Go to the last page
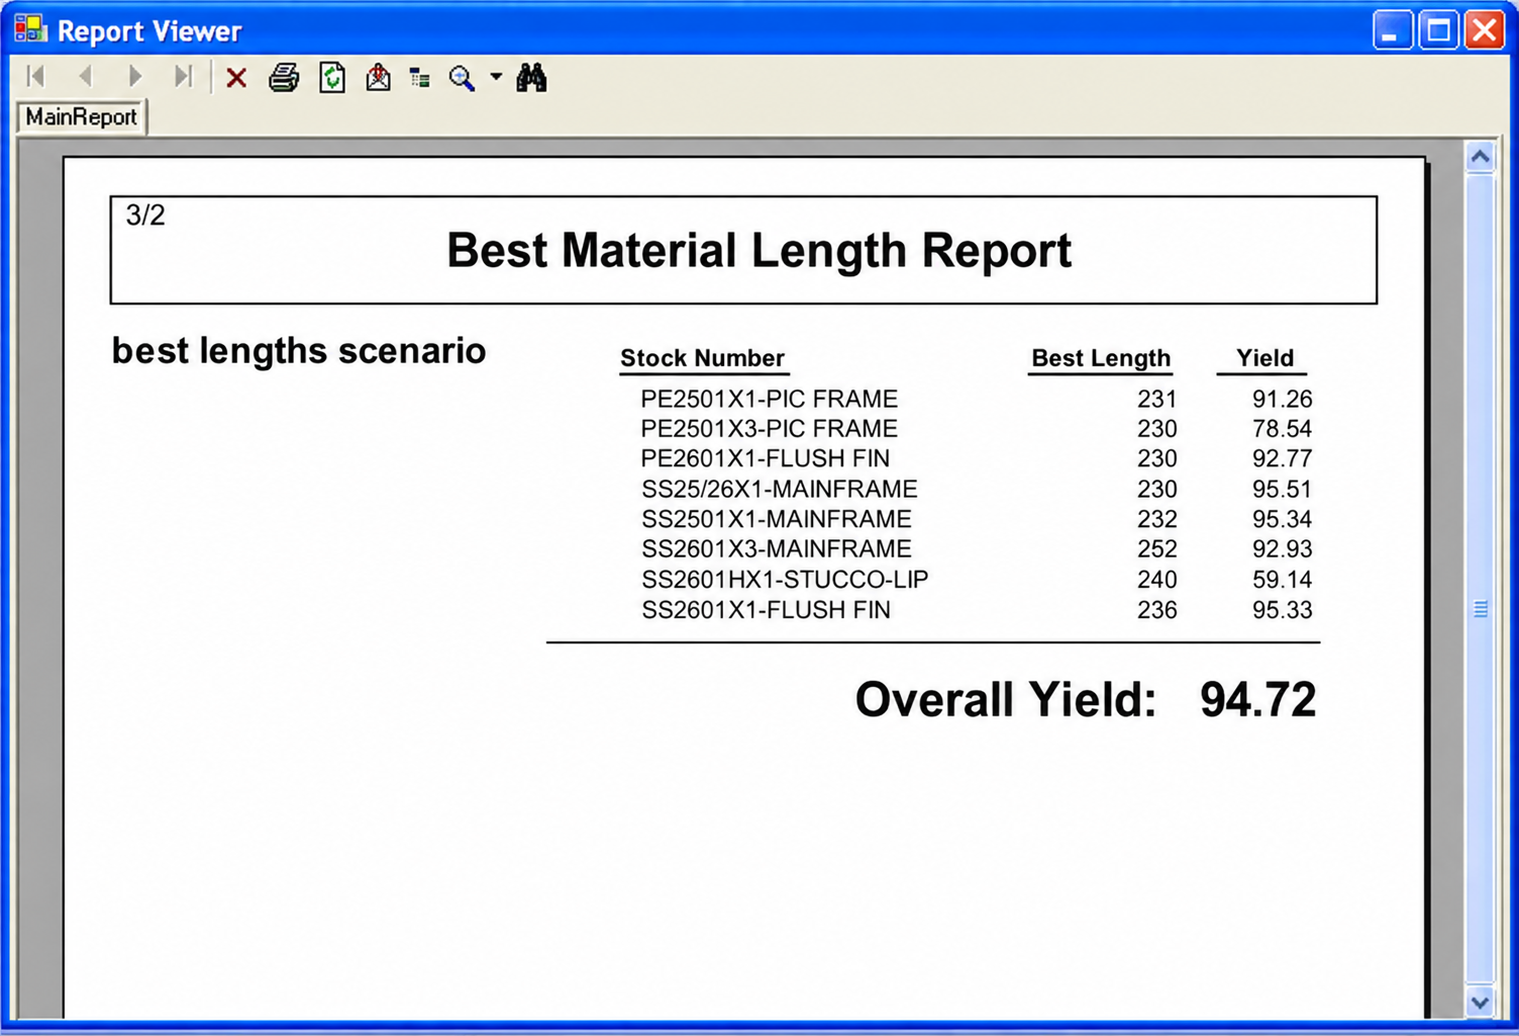This screenshot has width=1519, height=1036. point(183,77)
